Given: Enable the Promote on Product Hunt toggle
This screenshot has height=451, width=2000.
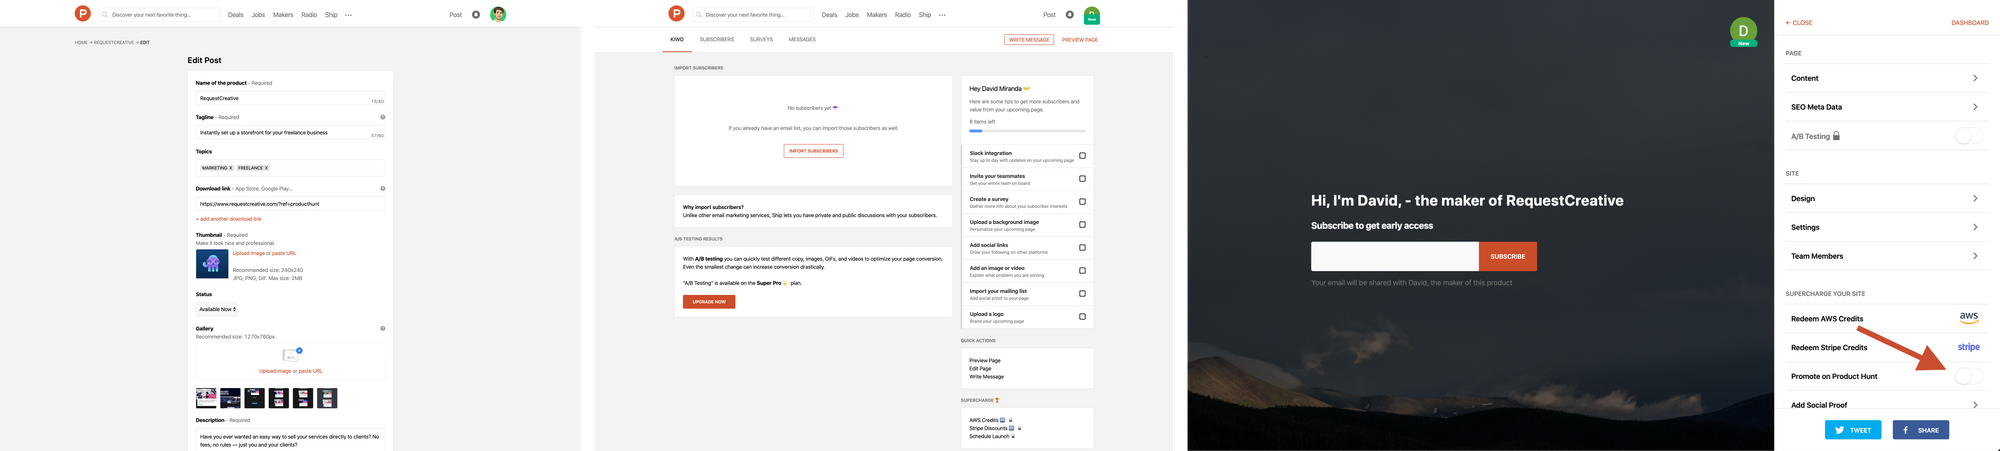Looking at the screenshot, I should tap(1967, 376).
